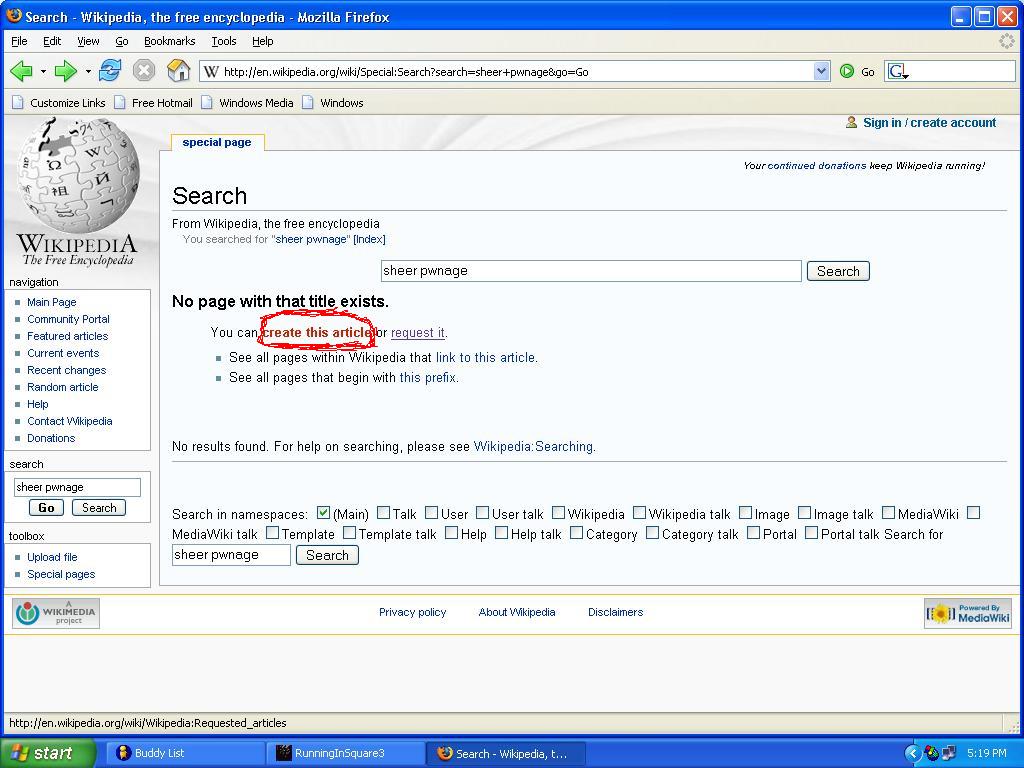Enable the Template namespace checkbox
The width and height of the screenshot is (1024, 768).
point(272,533)
